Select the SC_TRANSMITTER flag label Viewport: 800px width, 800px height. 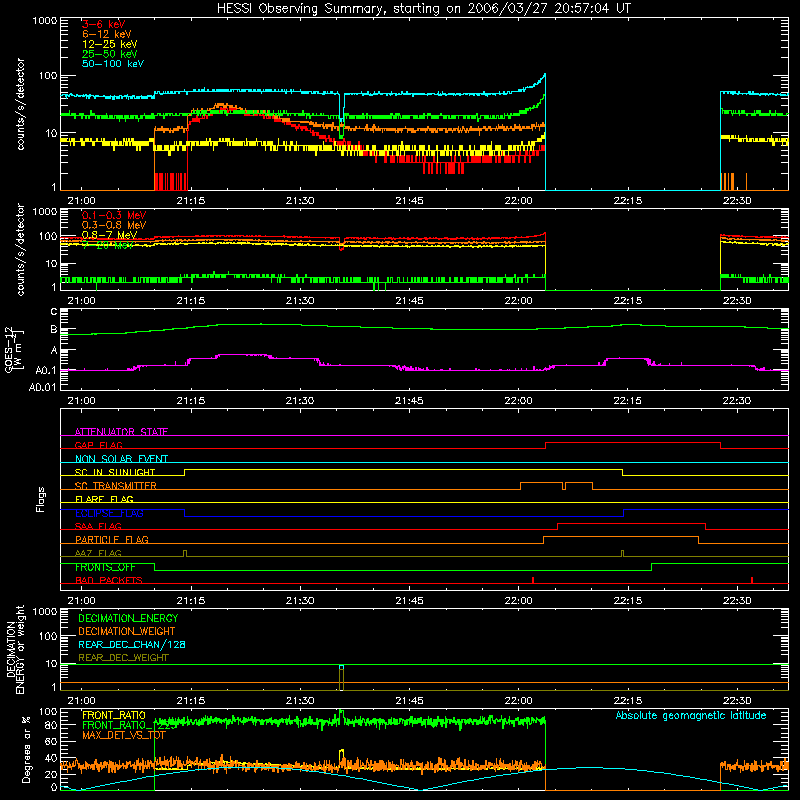coord(116,486)
